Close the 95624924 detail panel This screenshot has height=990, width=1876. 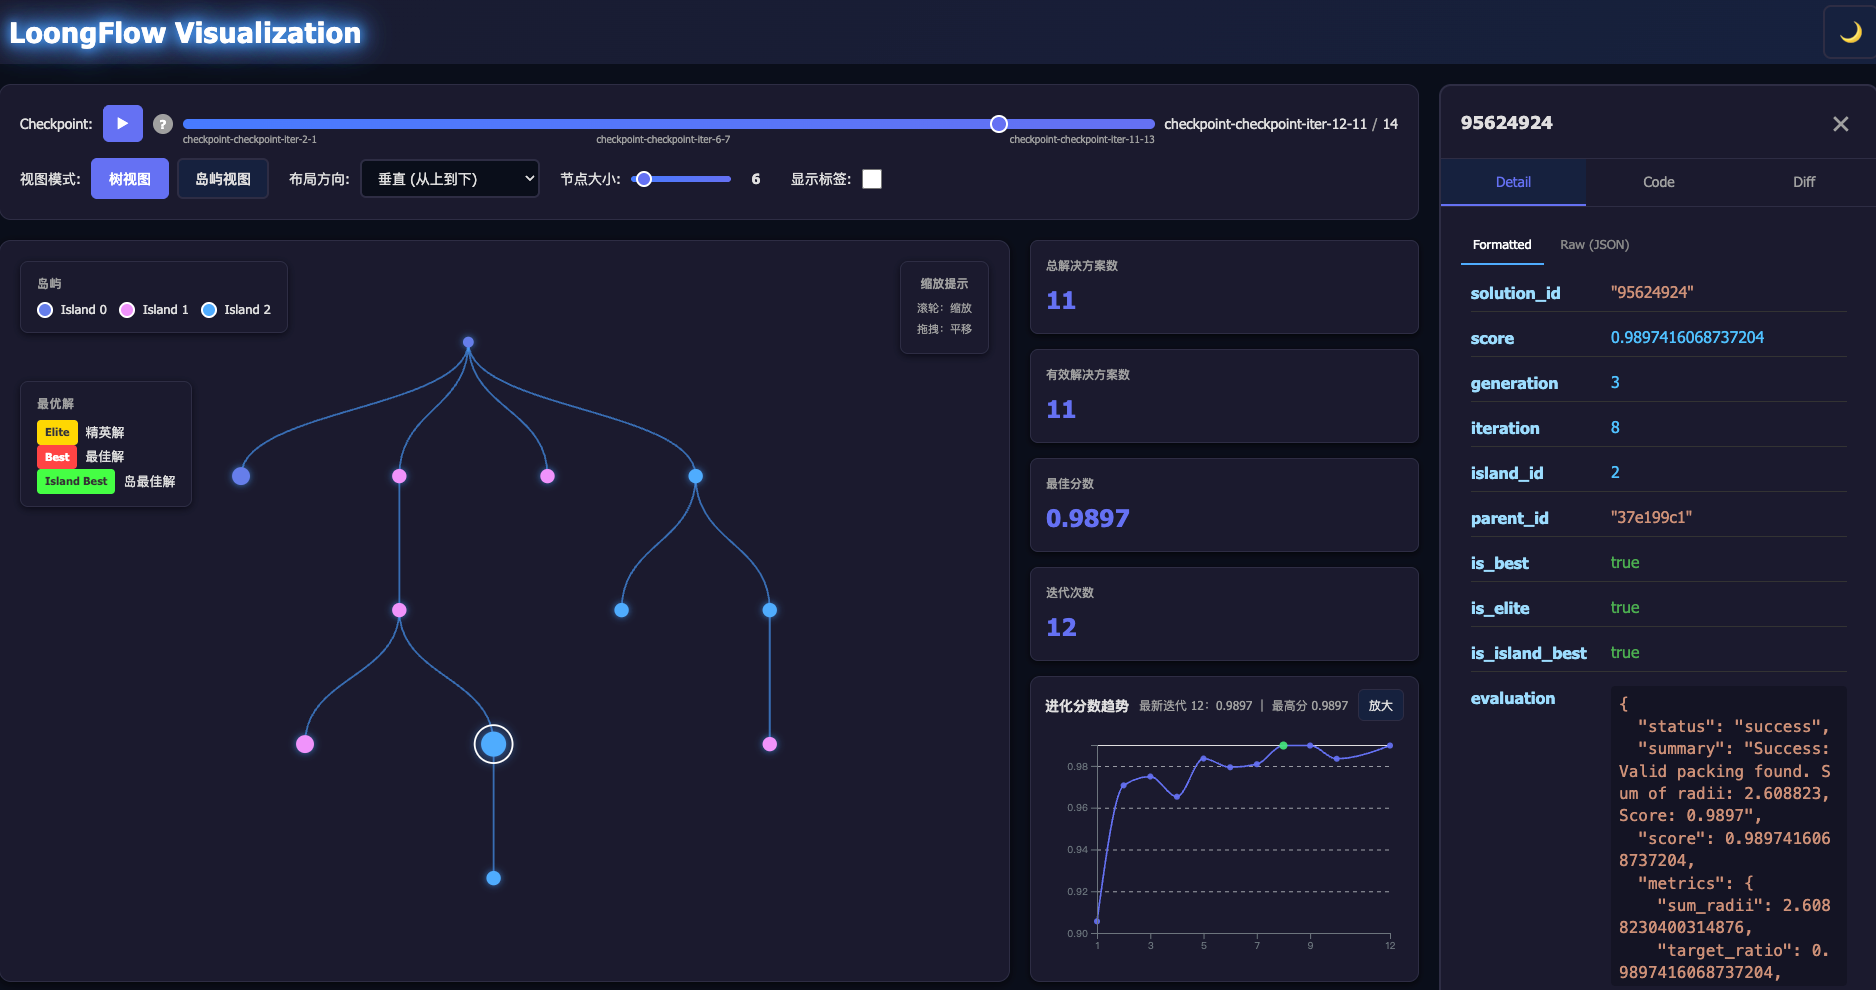[1840, 123]
